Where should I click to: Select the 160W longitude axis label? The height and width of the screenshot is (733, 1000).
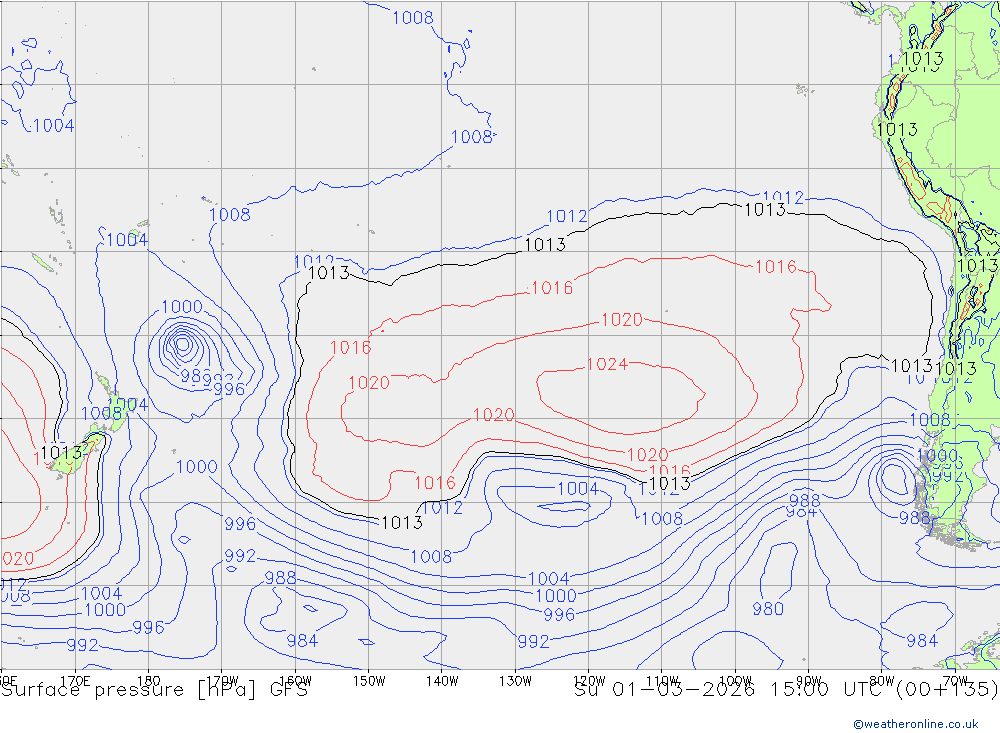click(x=295, y=681)
